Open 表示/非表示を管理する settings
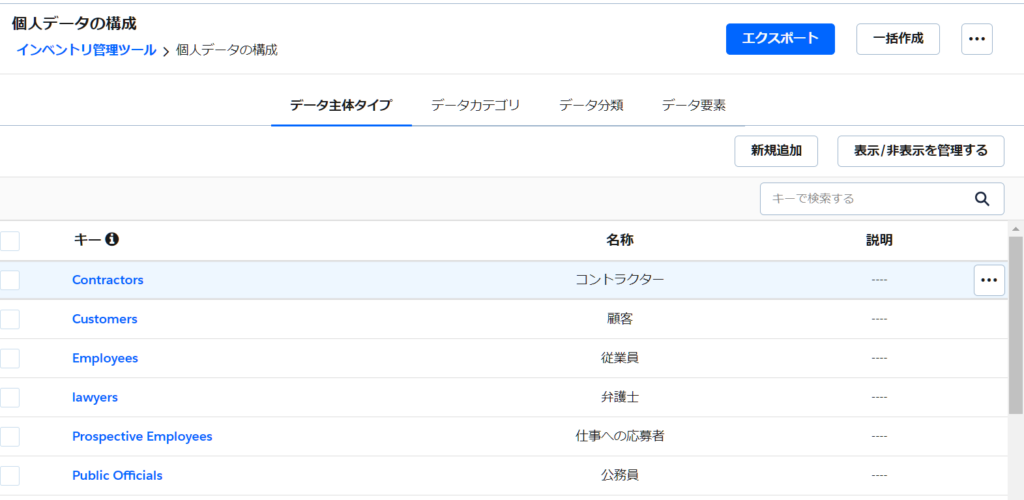 [x=920, y=151]
